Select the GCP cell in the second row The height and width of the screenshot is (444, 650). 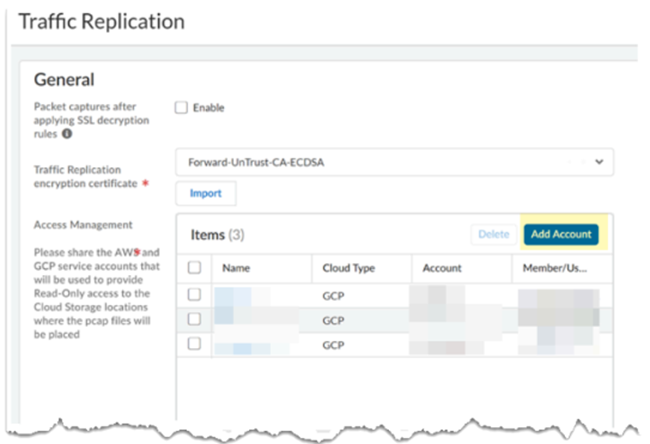(335, 320)
